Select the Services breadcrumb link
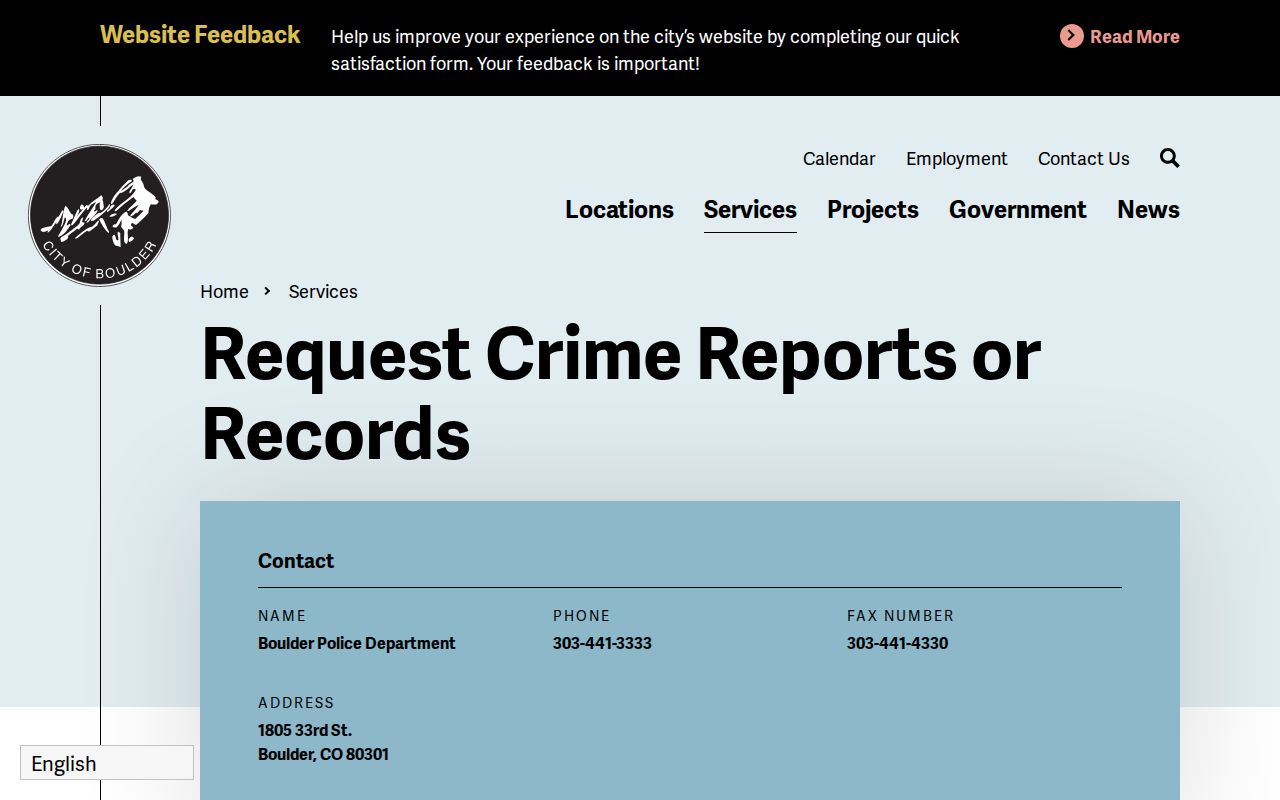Screen dimensions: 1280x800 pyautogui.click(x=323, y=291)
